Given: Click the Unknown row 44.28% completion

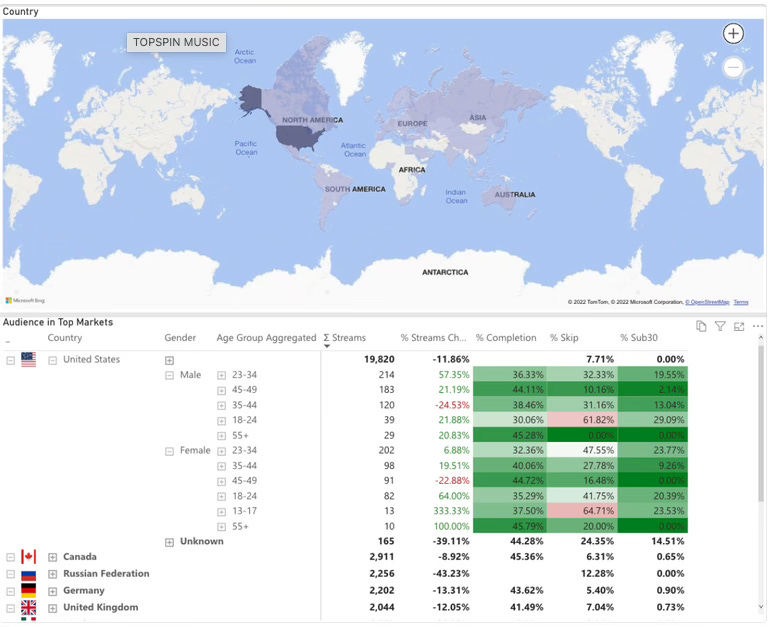Looking at the screenshot, I should click(527, 541).
